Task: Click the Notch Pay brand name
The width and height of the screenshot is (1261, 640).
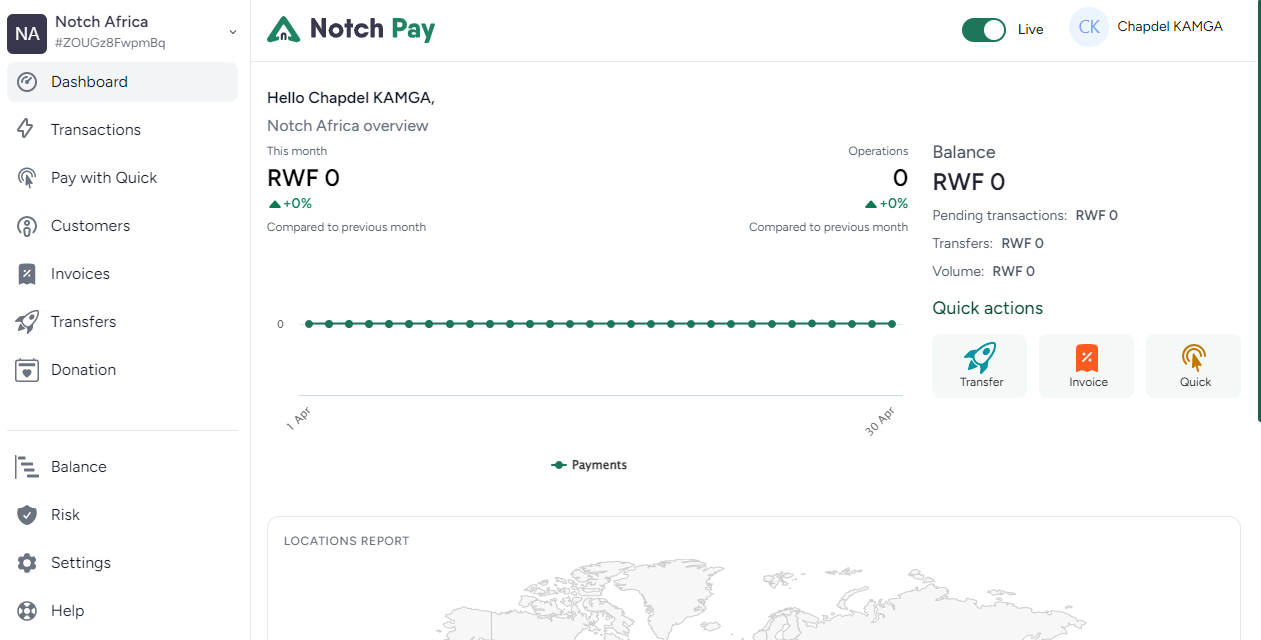Action: (372, 30)
